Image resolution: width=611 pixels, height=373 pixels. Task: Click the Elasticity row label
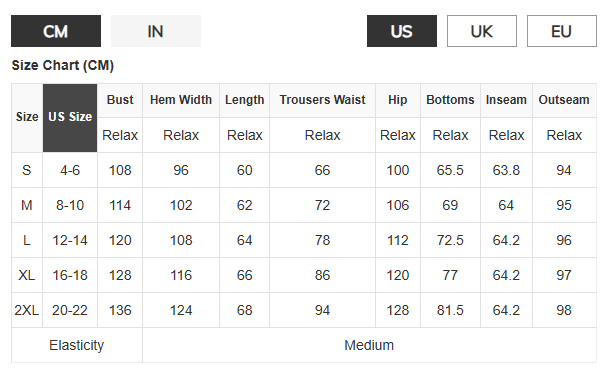77,345
